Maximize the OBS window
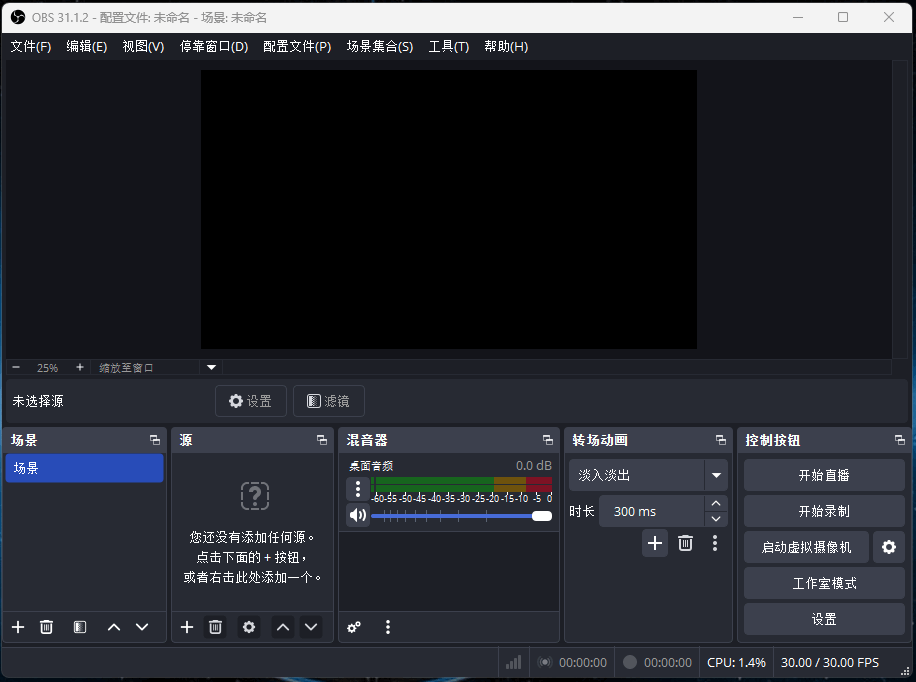Image resolution: width=916 pixels, height=682 pixels. coord(843,18)
